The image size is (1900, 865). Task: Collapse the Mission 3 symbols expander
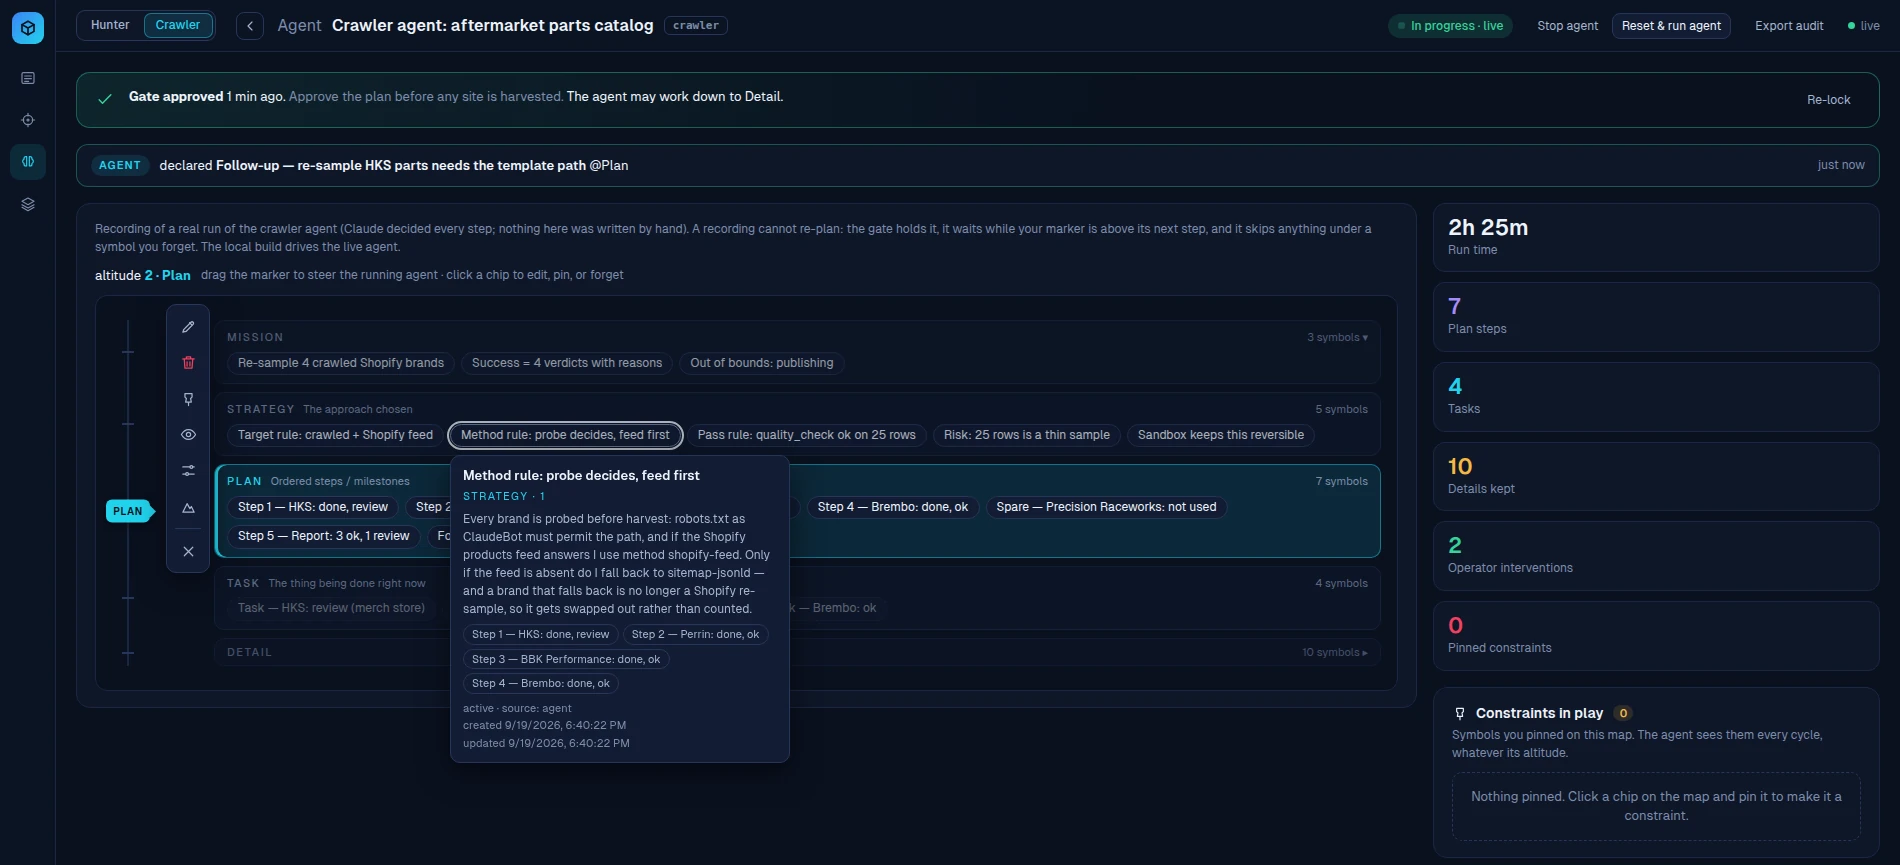pyautogui.click(x=1337, y=337)
